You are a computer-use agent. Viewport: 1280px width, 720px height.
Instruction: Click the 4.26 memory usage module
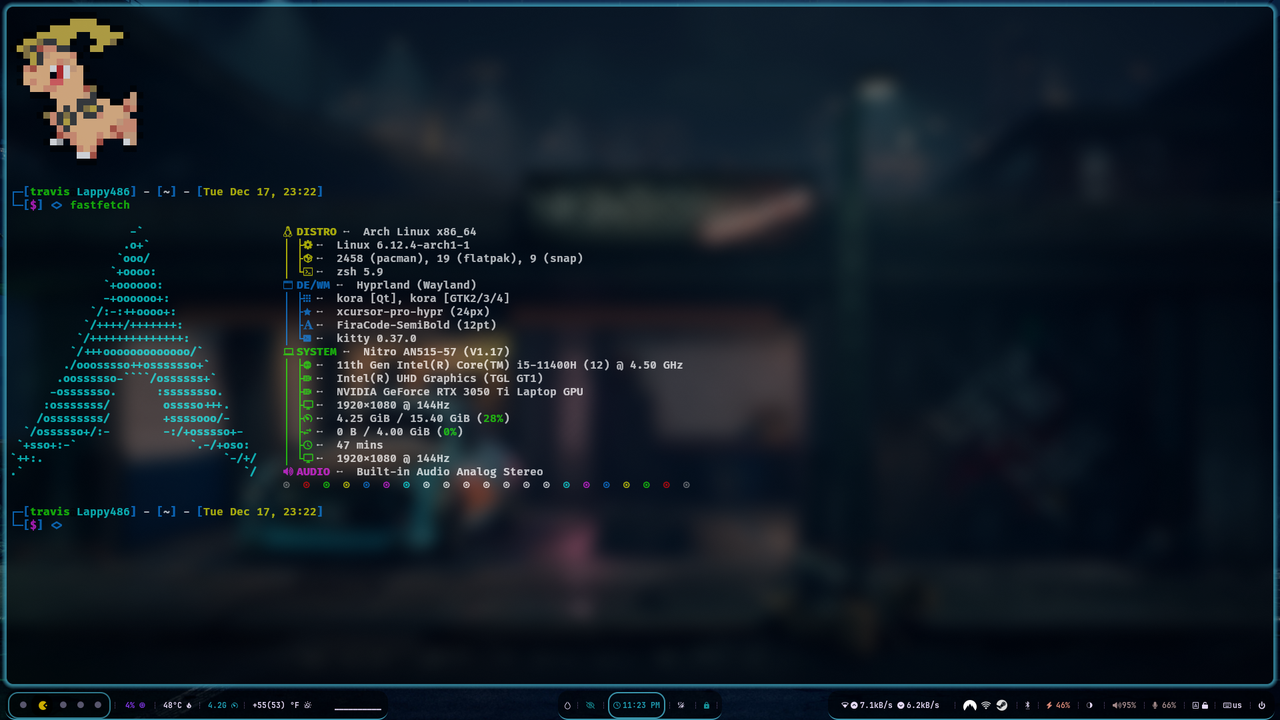(223, 705)
